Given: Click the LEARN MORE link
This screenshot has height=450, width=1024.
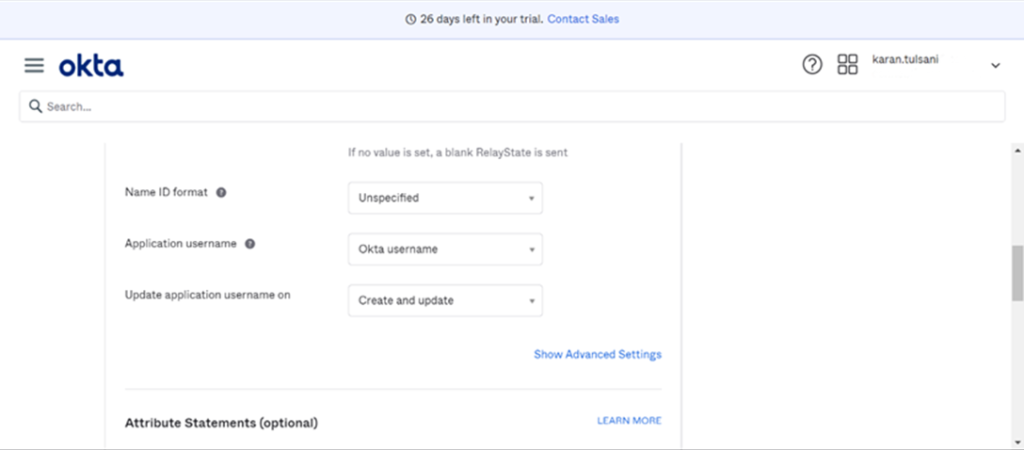Looking at the screenshot, I should [629, 421].
